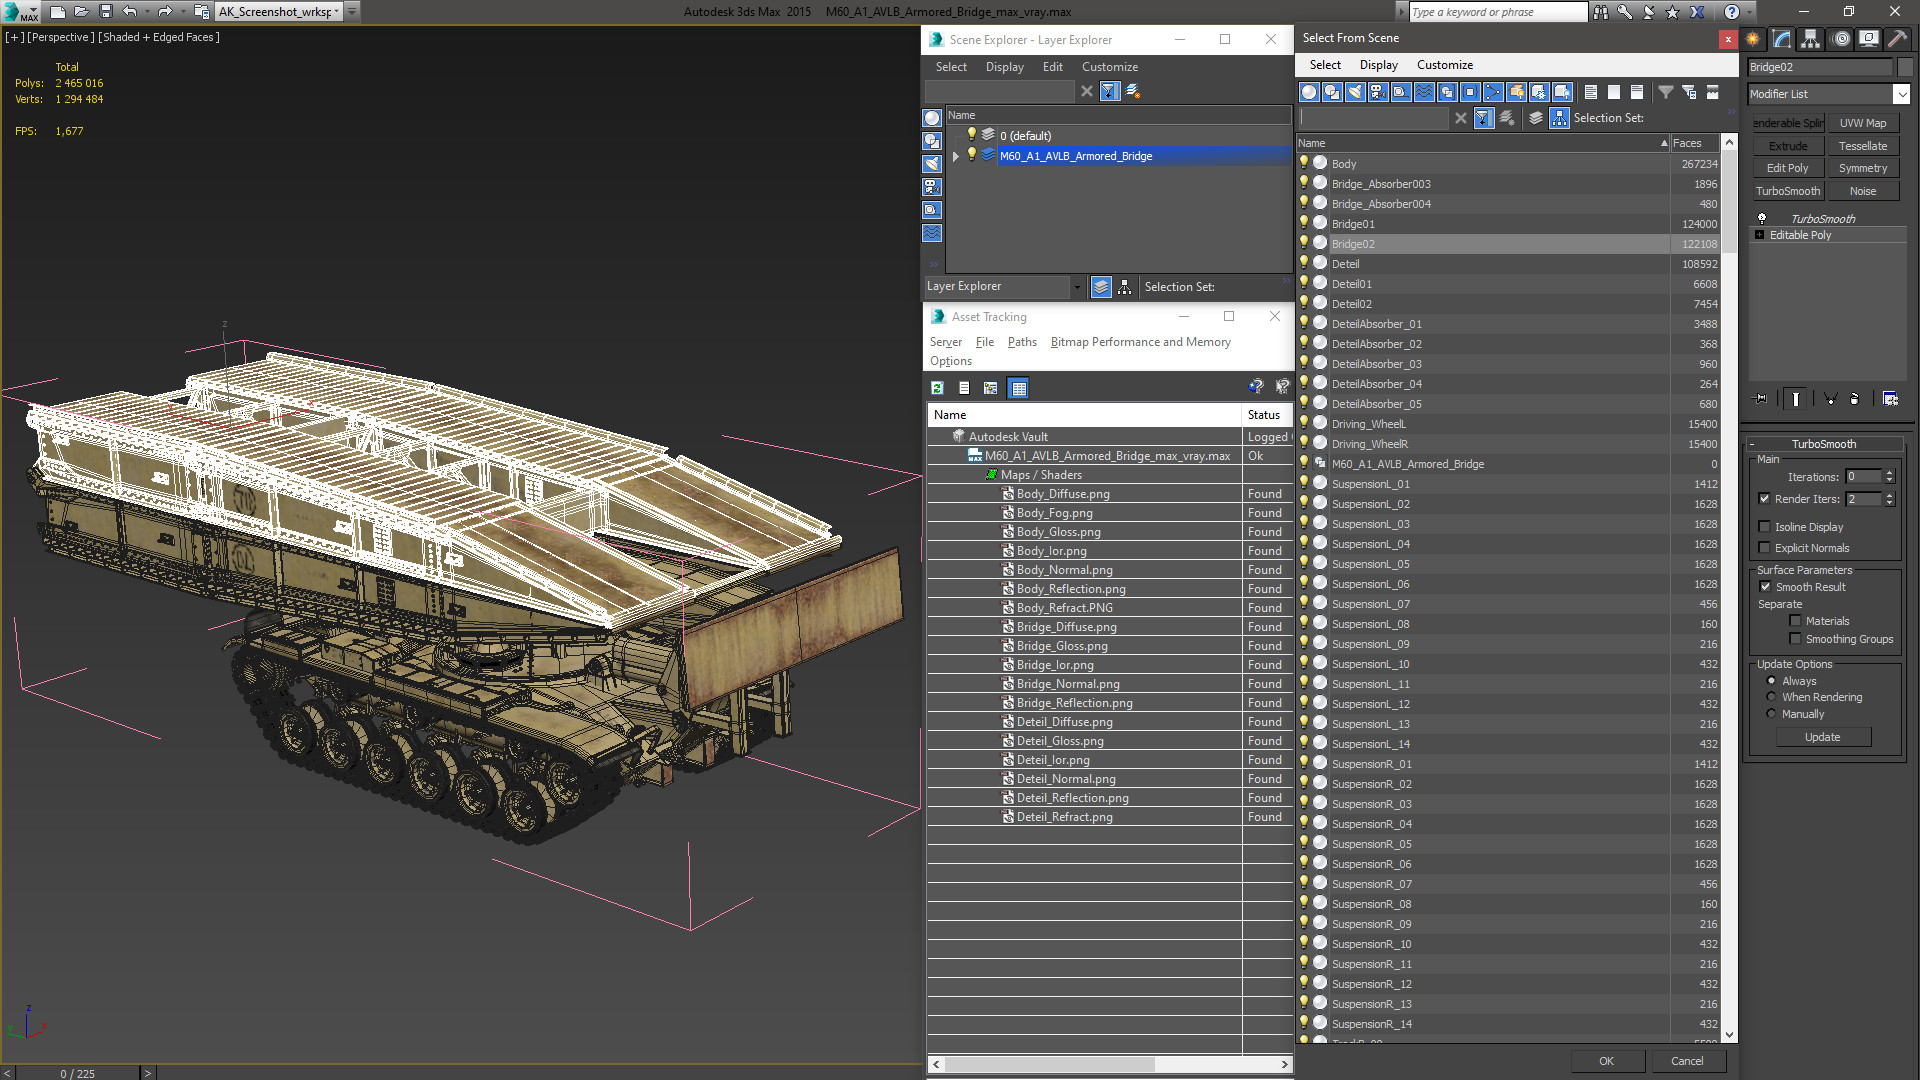Toggle Smooth Result checkbox

click(1765, 587)
